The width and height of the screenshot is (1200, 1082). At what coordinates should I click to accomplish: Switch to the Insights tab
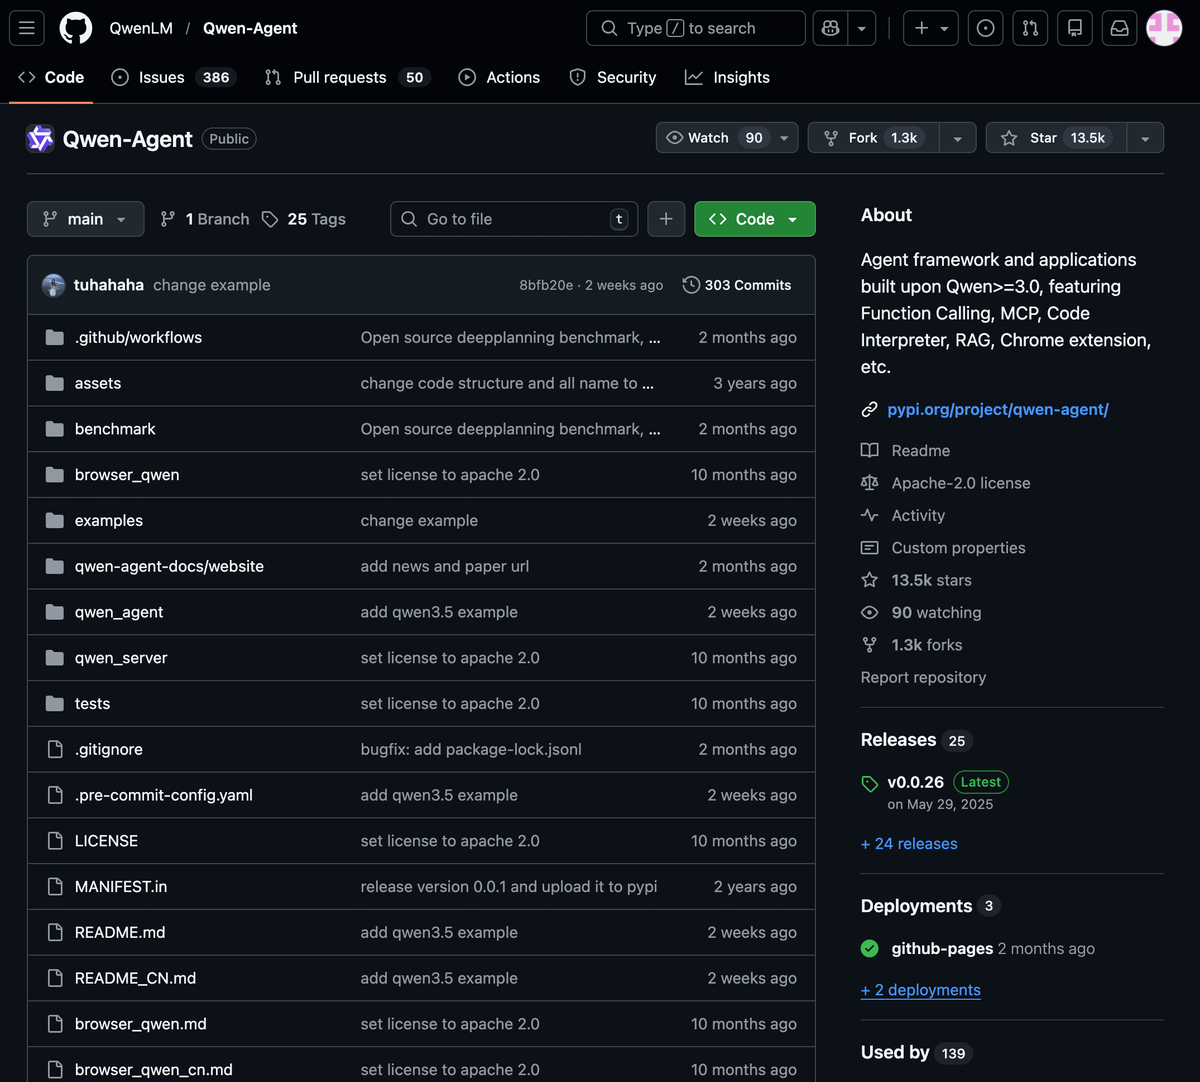click(727, 77)
